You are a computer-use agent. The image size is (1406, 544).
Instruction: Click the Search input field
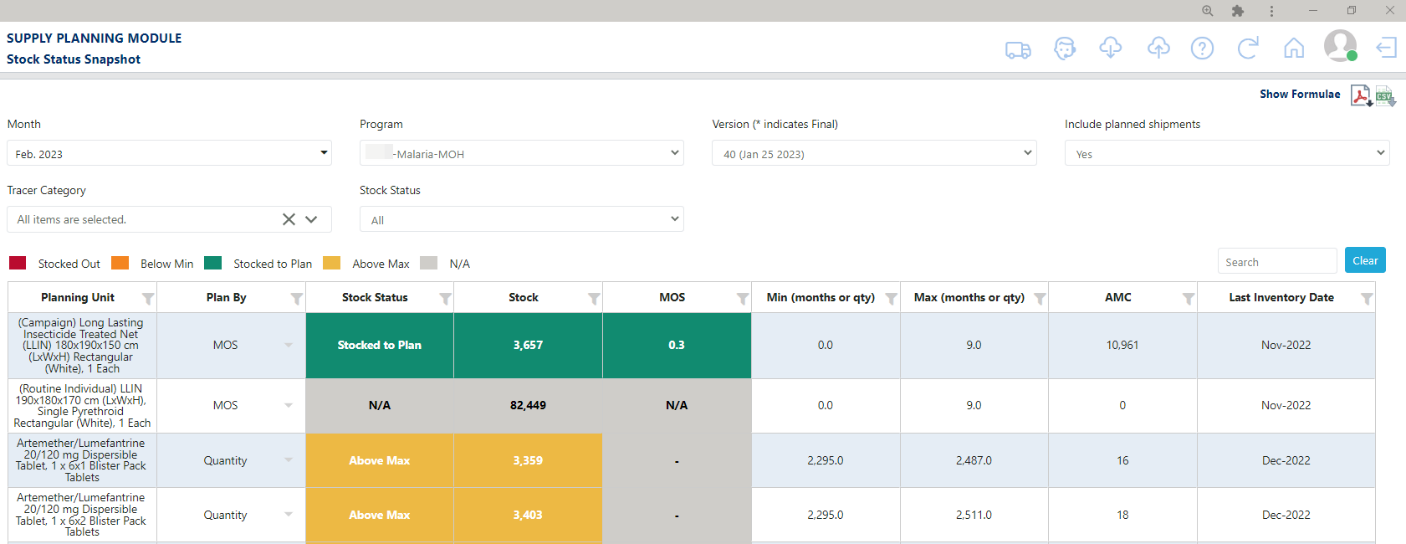click(1277, 261)
